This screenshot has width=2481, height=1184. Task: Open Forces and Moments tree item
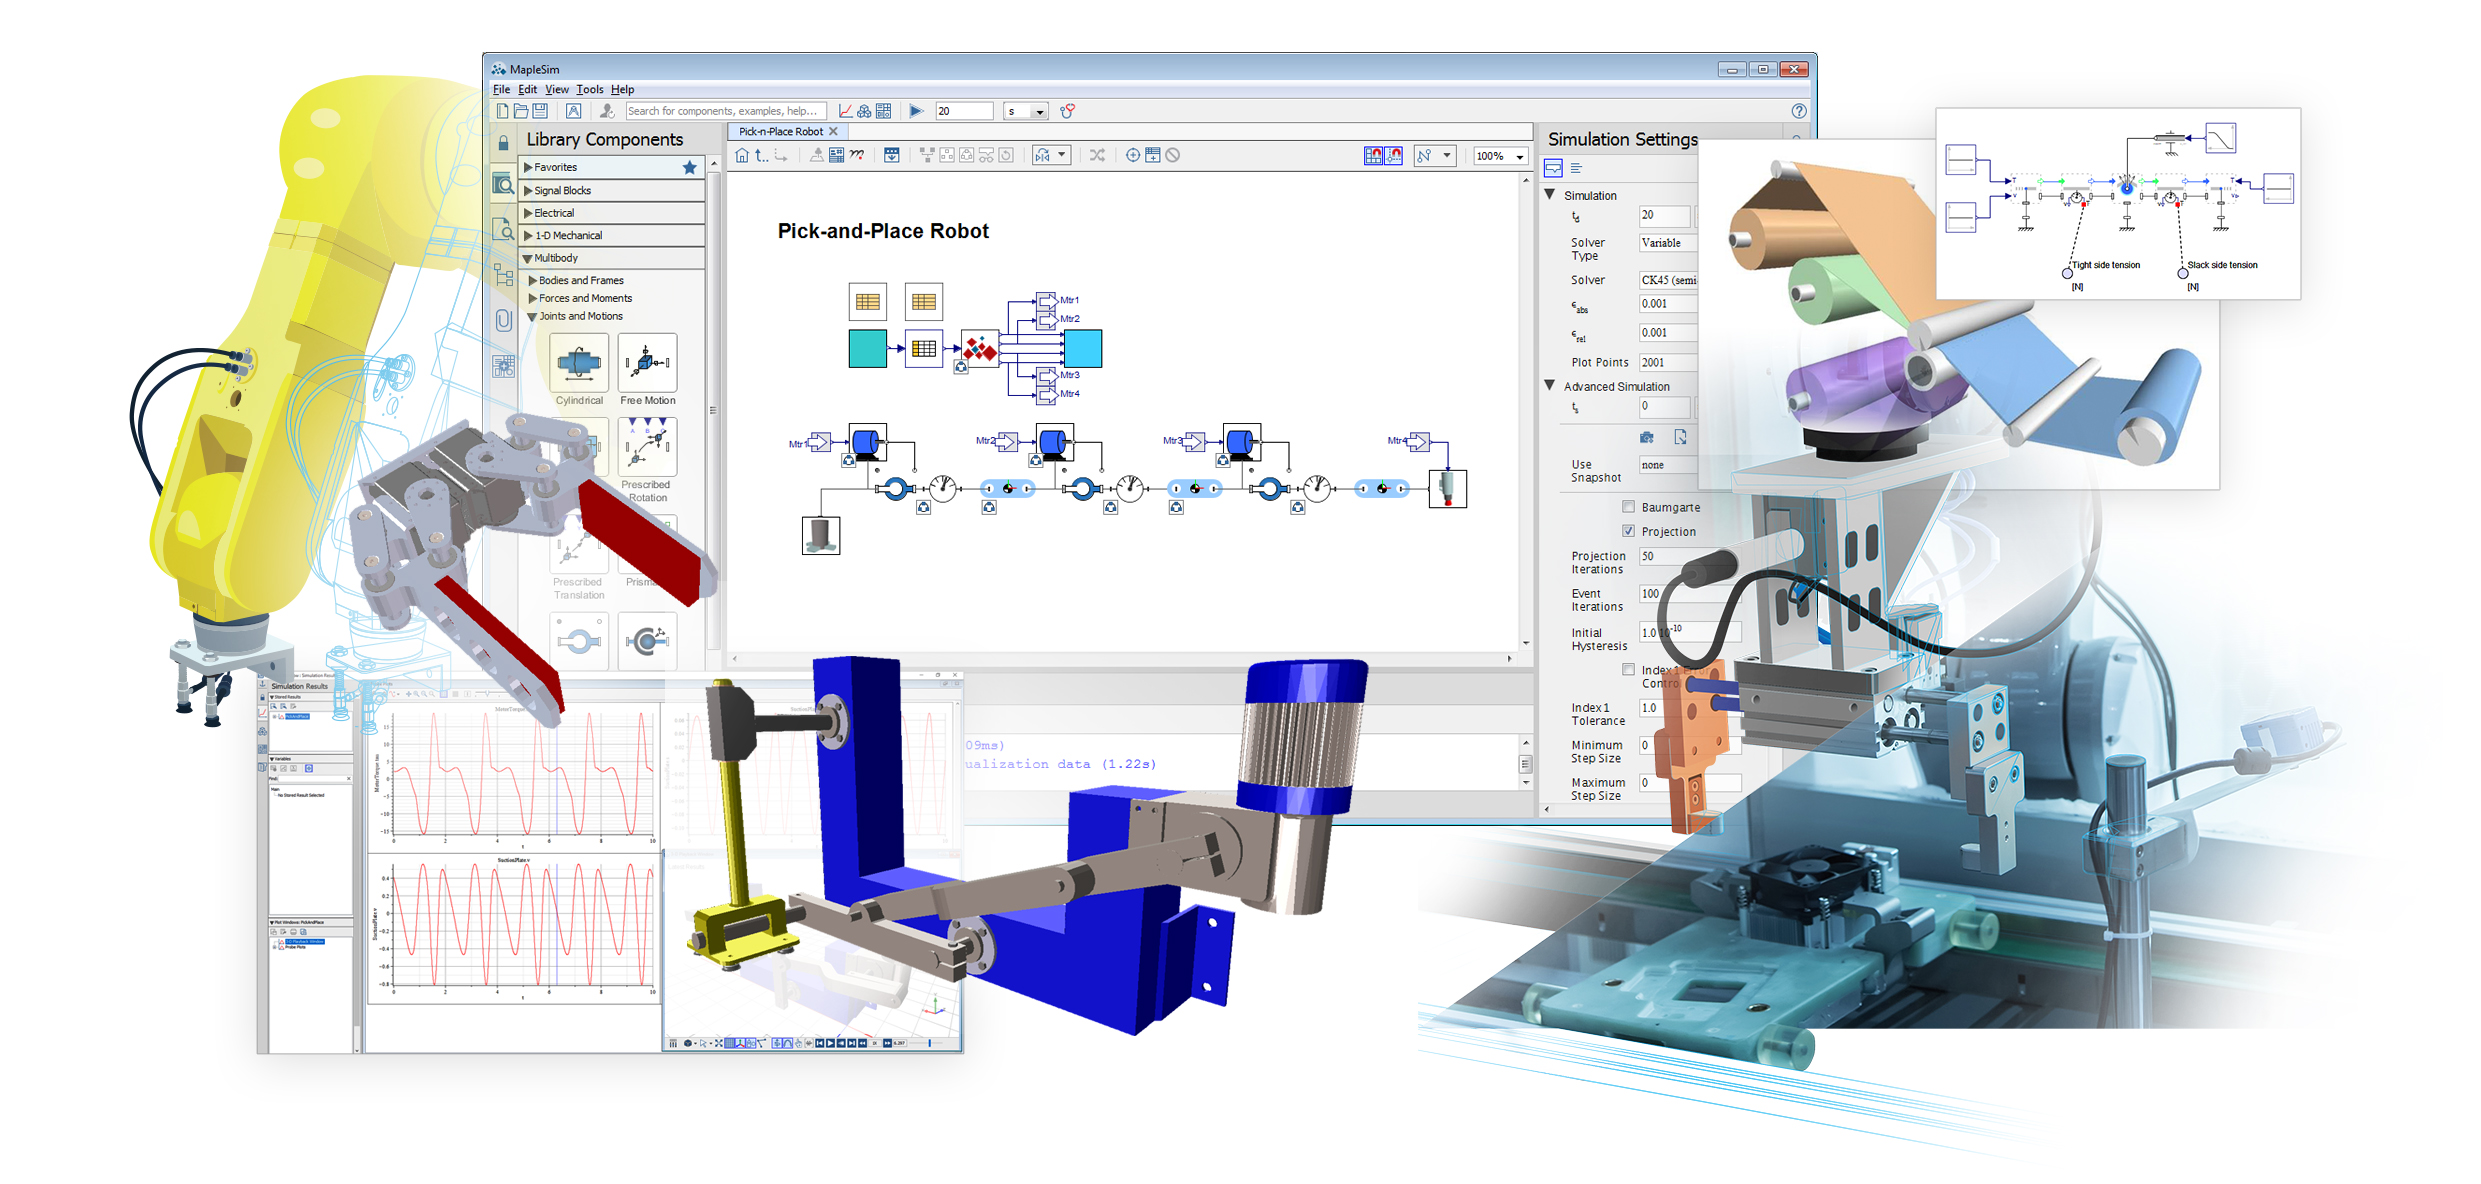point(584,298)
